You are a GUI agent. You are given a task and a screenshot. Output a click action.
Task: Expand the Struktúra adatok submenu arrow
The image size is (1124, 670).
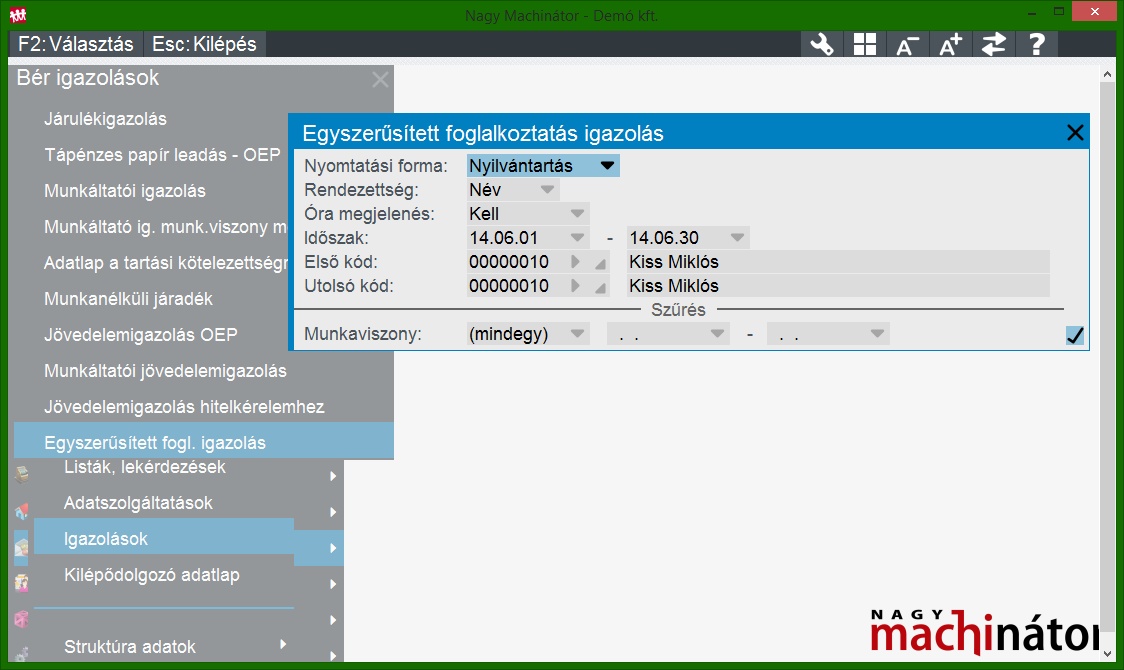[283, 644]
